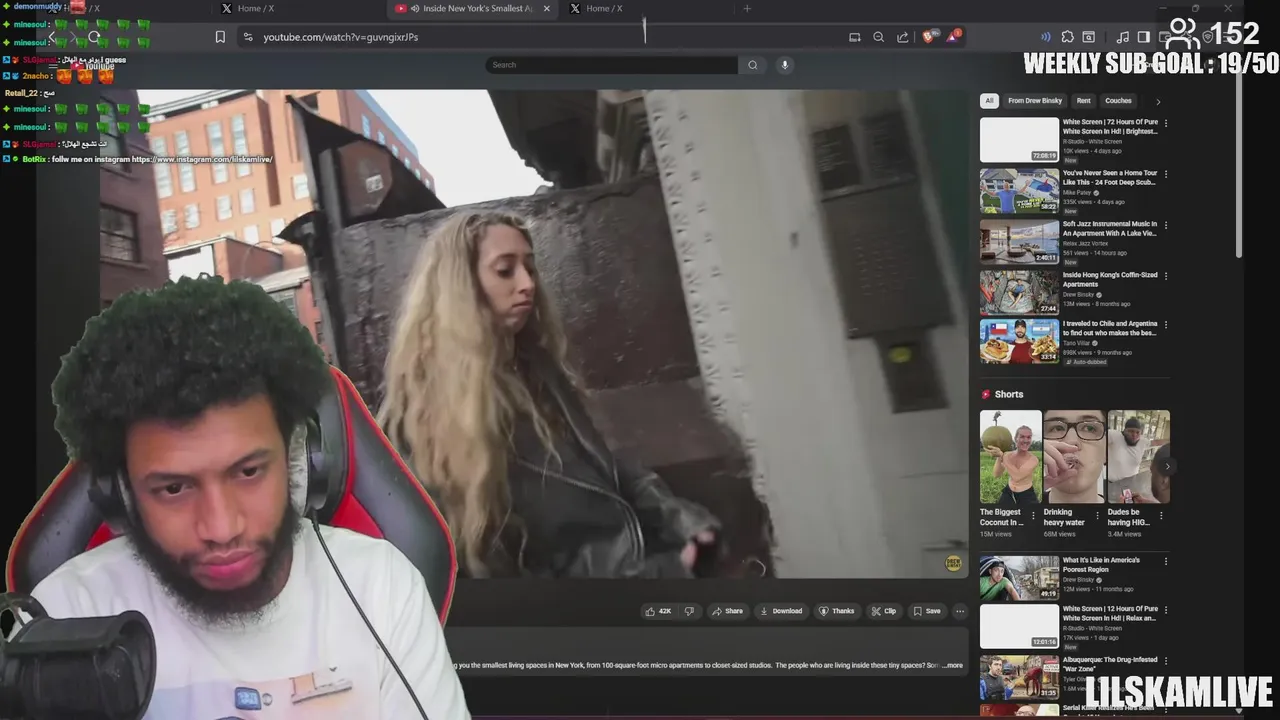
Task: Open the zoom-out magnifier icon in address bar
Action: (878, 37)
